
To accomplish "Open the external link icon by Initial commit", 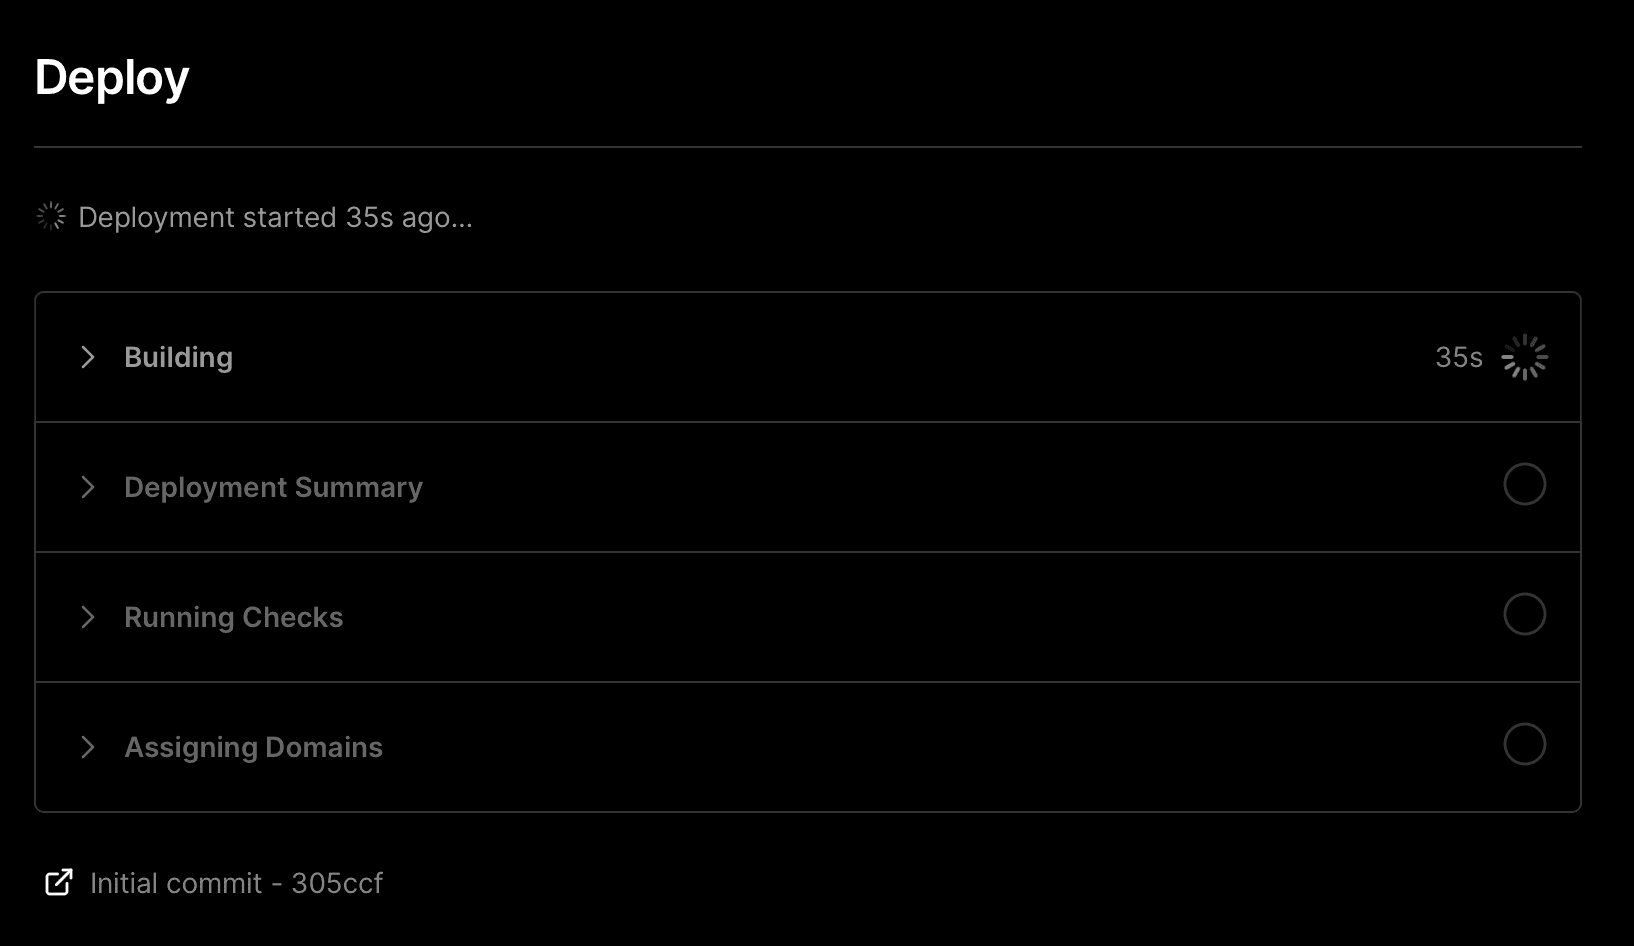I will (x=59, y=882).
